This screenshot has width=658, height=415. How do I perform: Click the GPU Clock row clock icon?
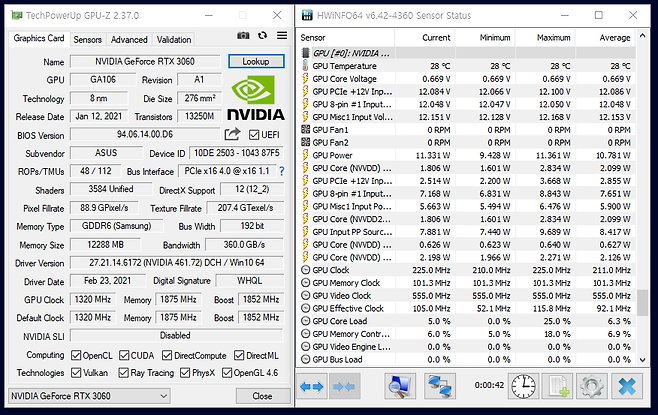(306, 270)
